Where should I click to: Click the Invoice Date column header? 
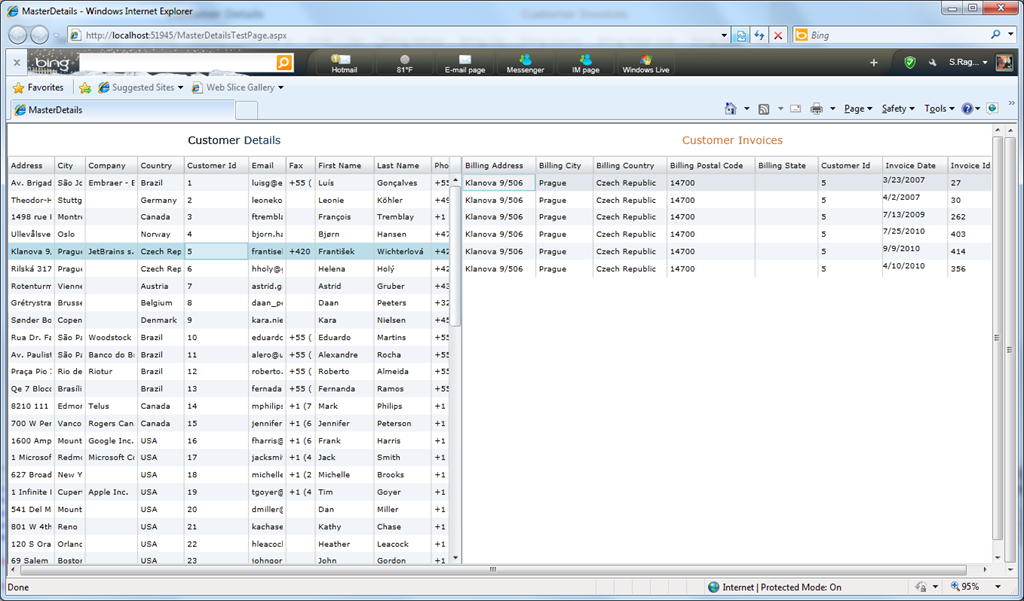[914, 166]
